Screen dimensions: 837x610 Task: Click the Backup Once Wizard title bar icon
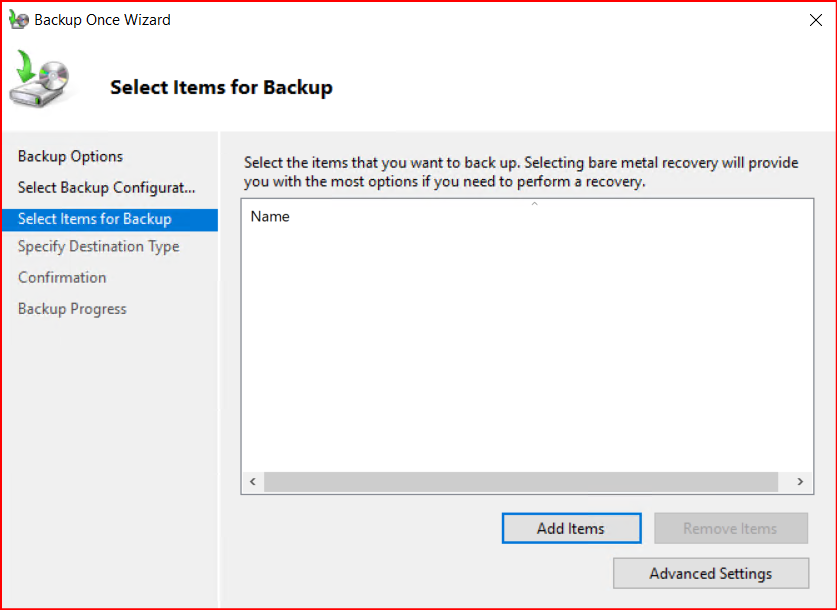(19, 20)
